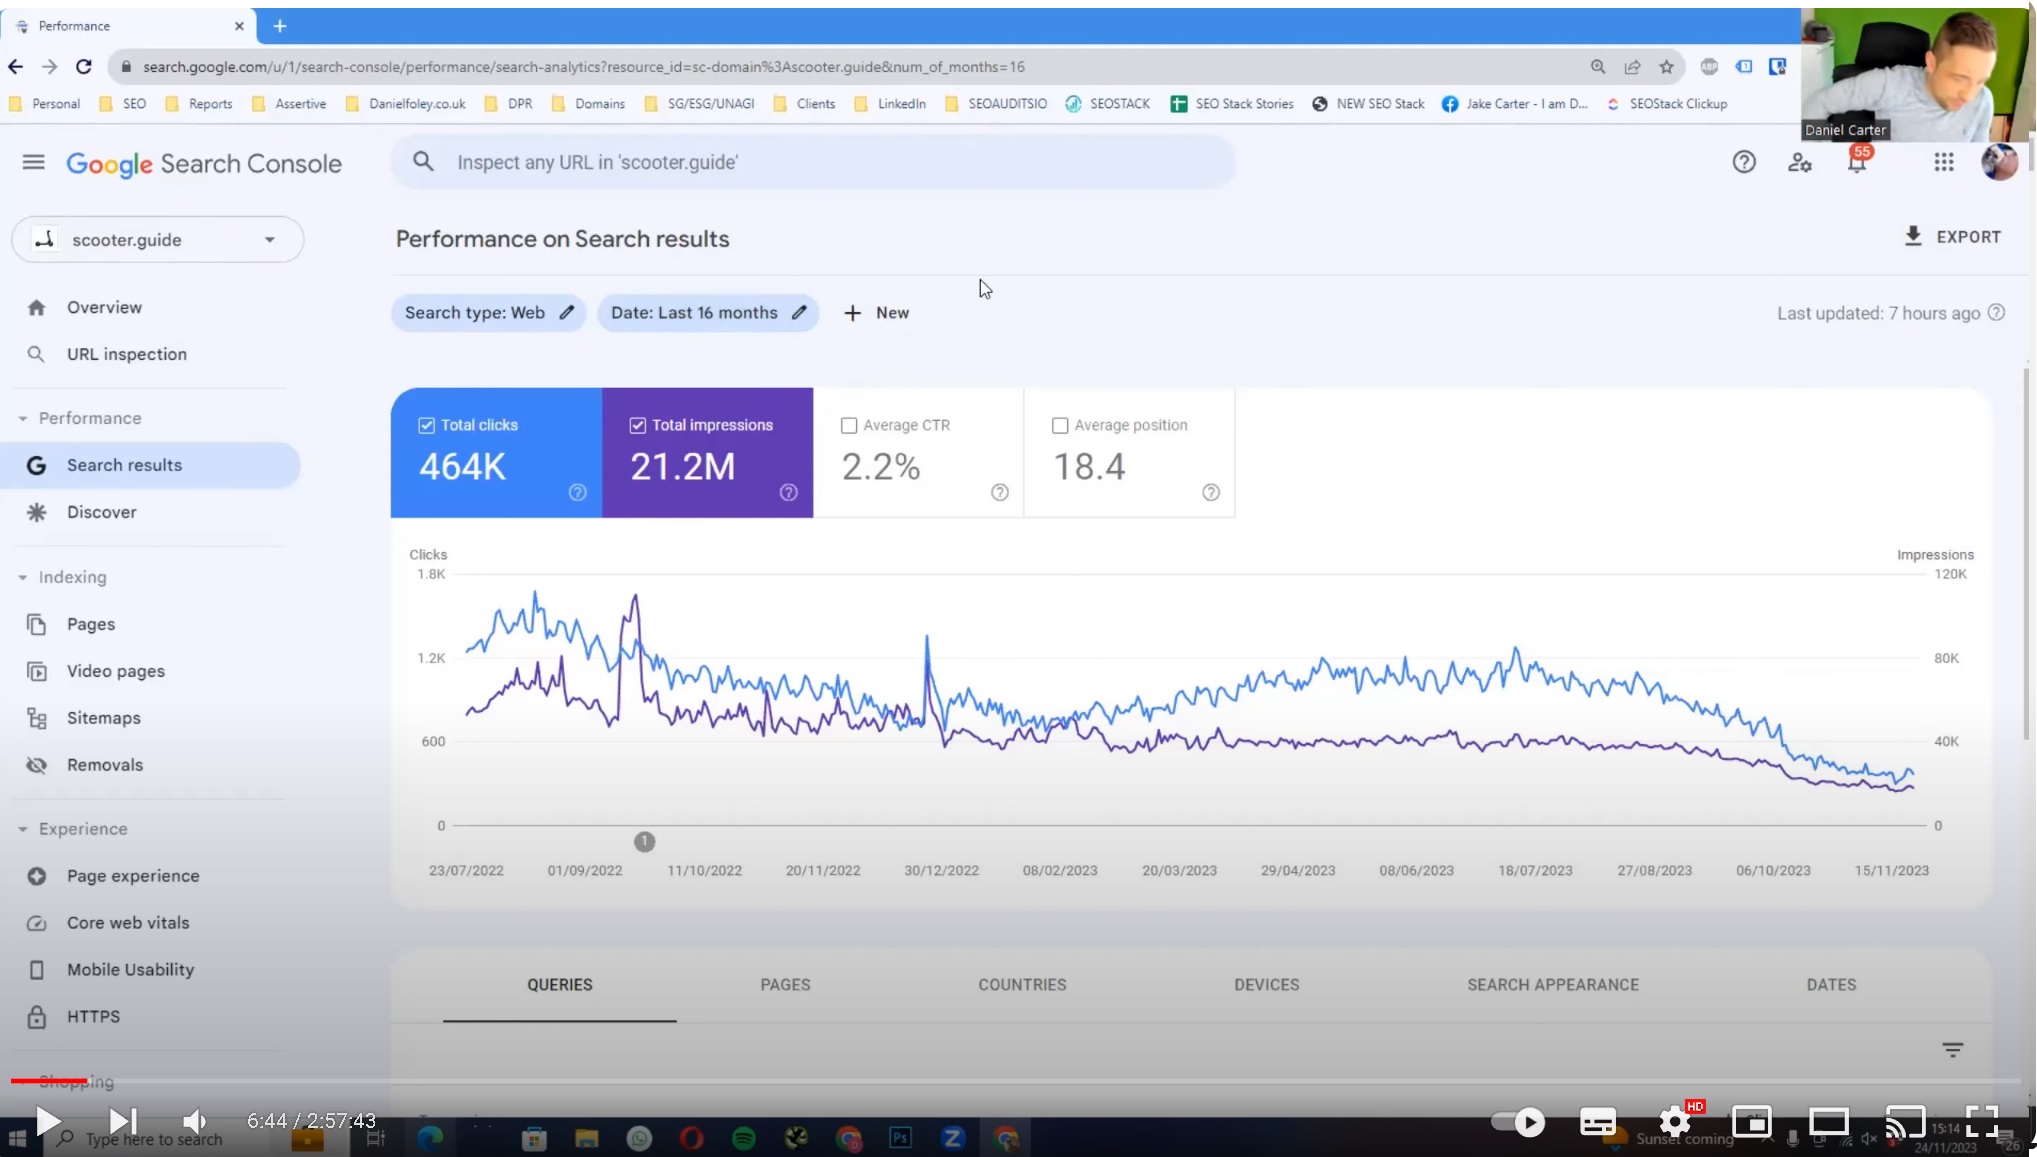Click the URL inspection search field
This screenshot has height=1157, width=2037.
[x=812, y=162]
